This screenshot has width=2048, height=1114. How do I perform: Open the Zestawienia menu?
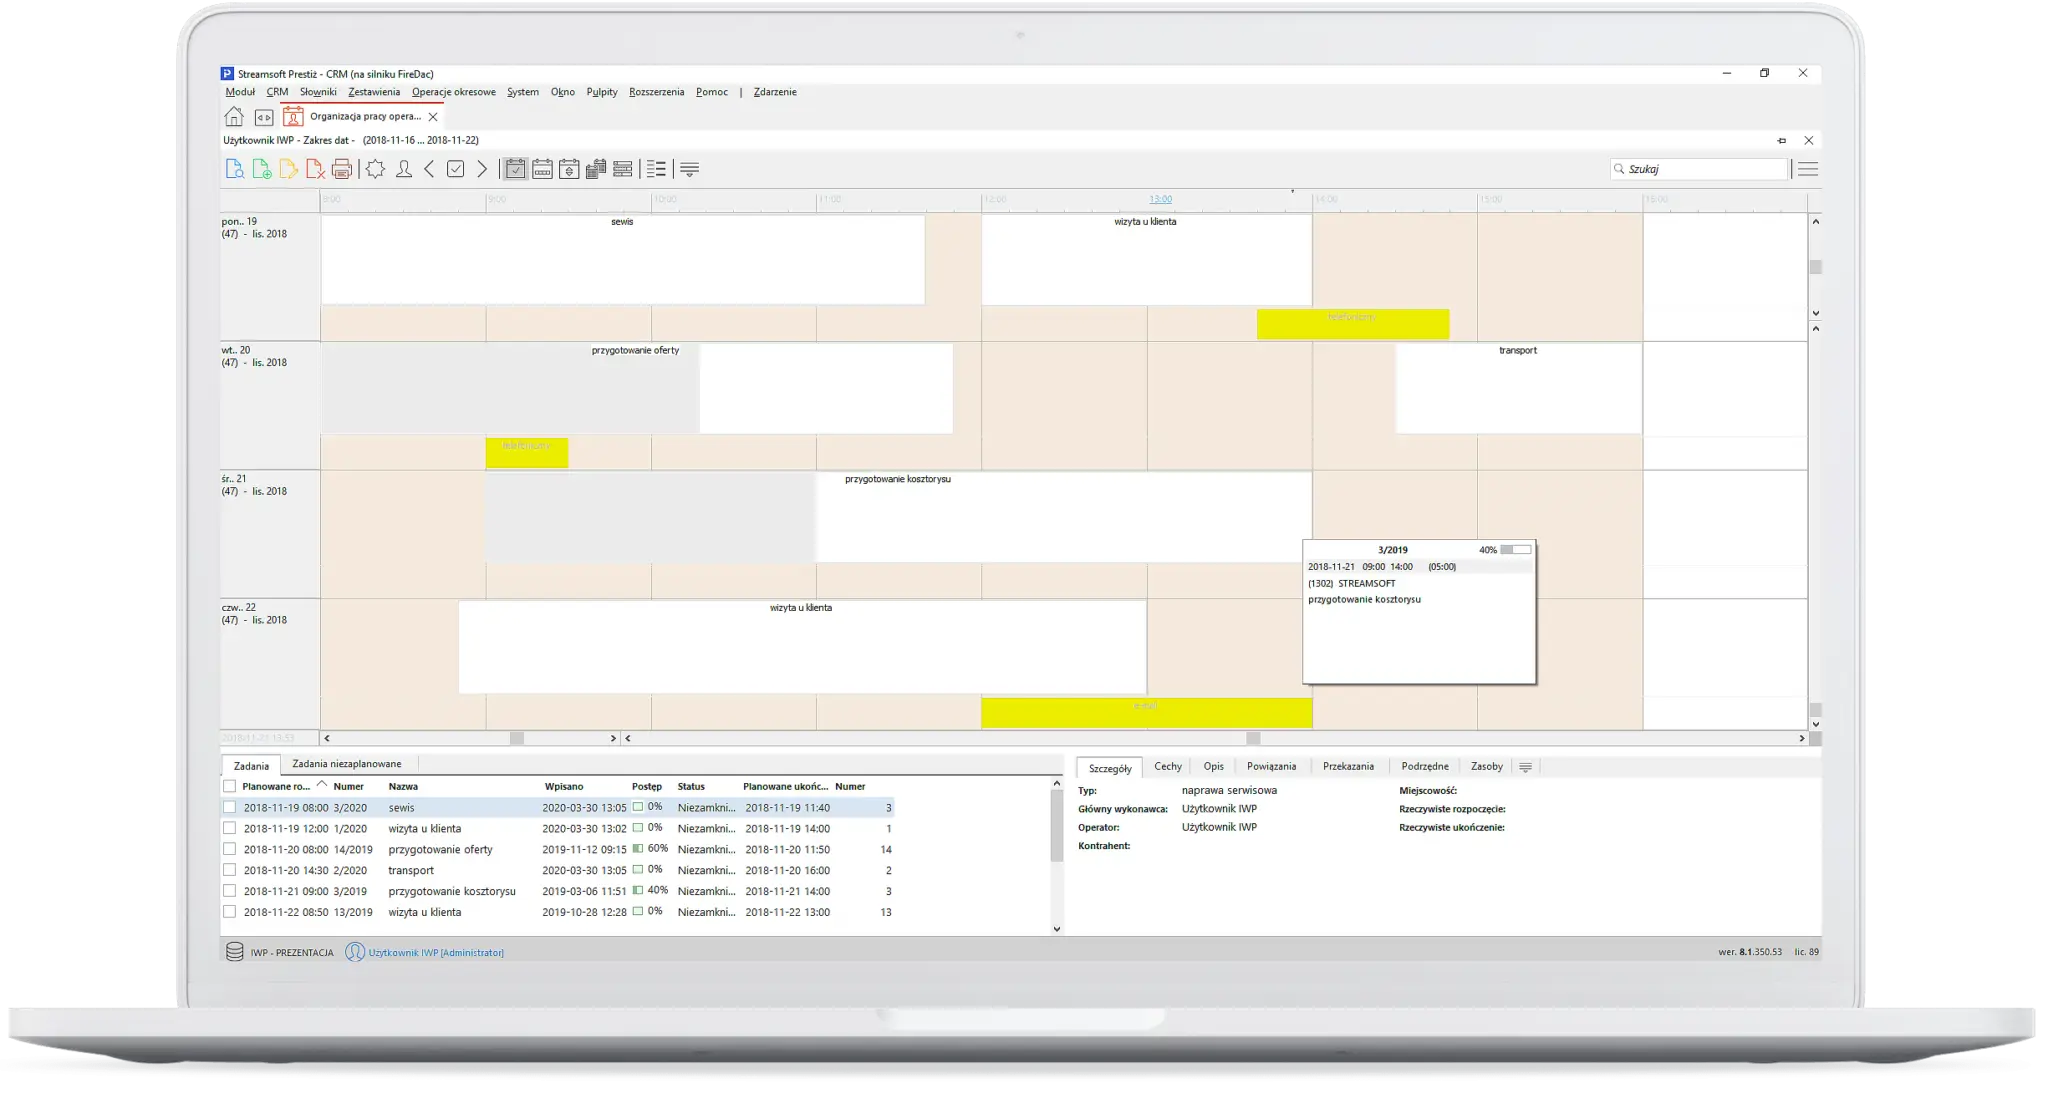374,92
